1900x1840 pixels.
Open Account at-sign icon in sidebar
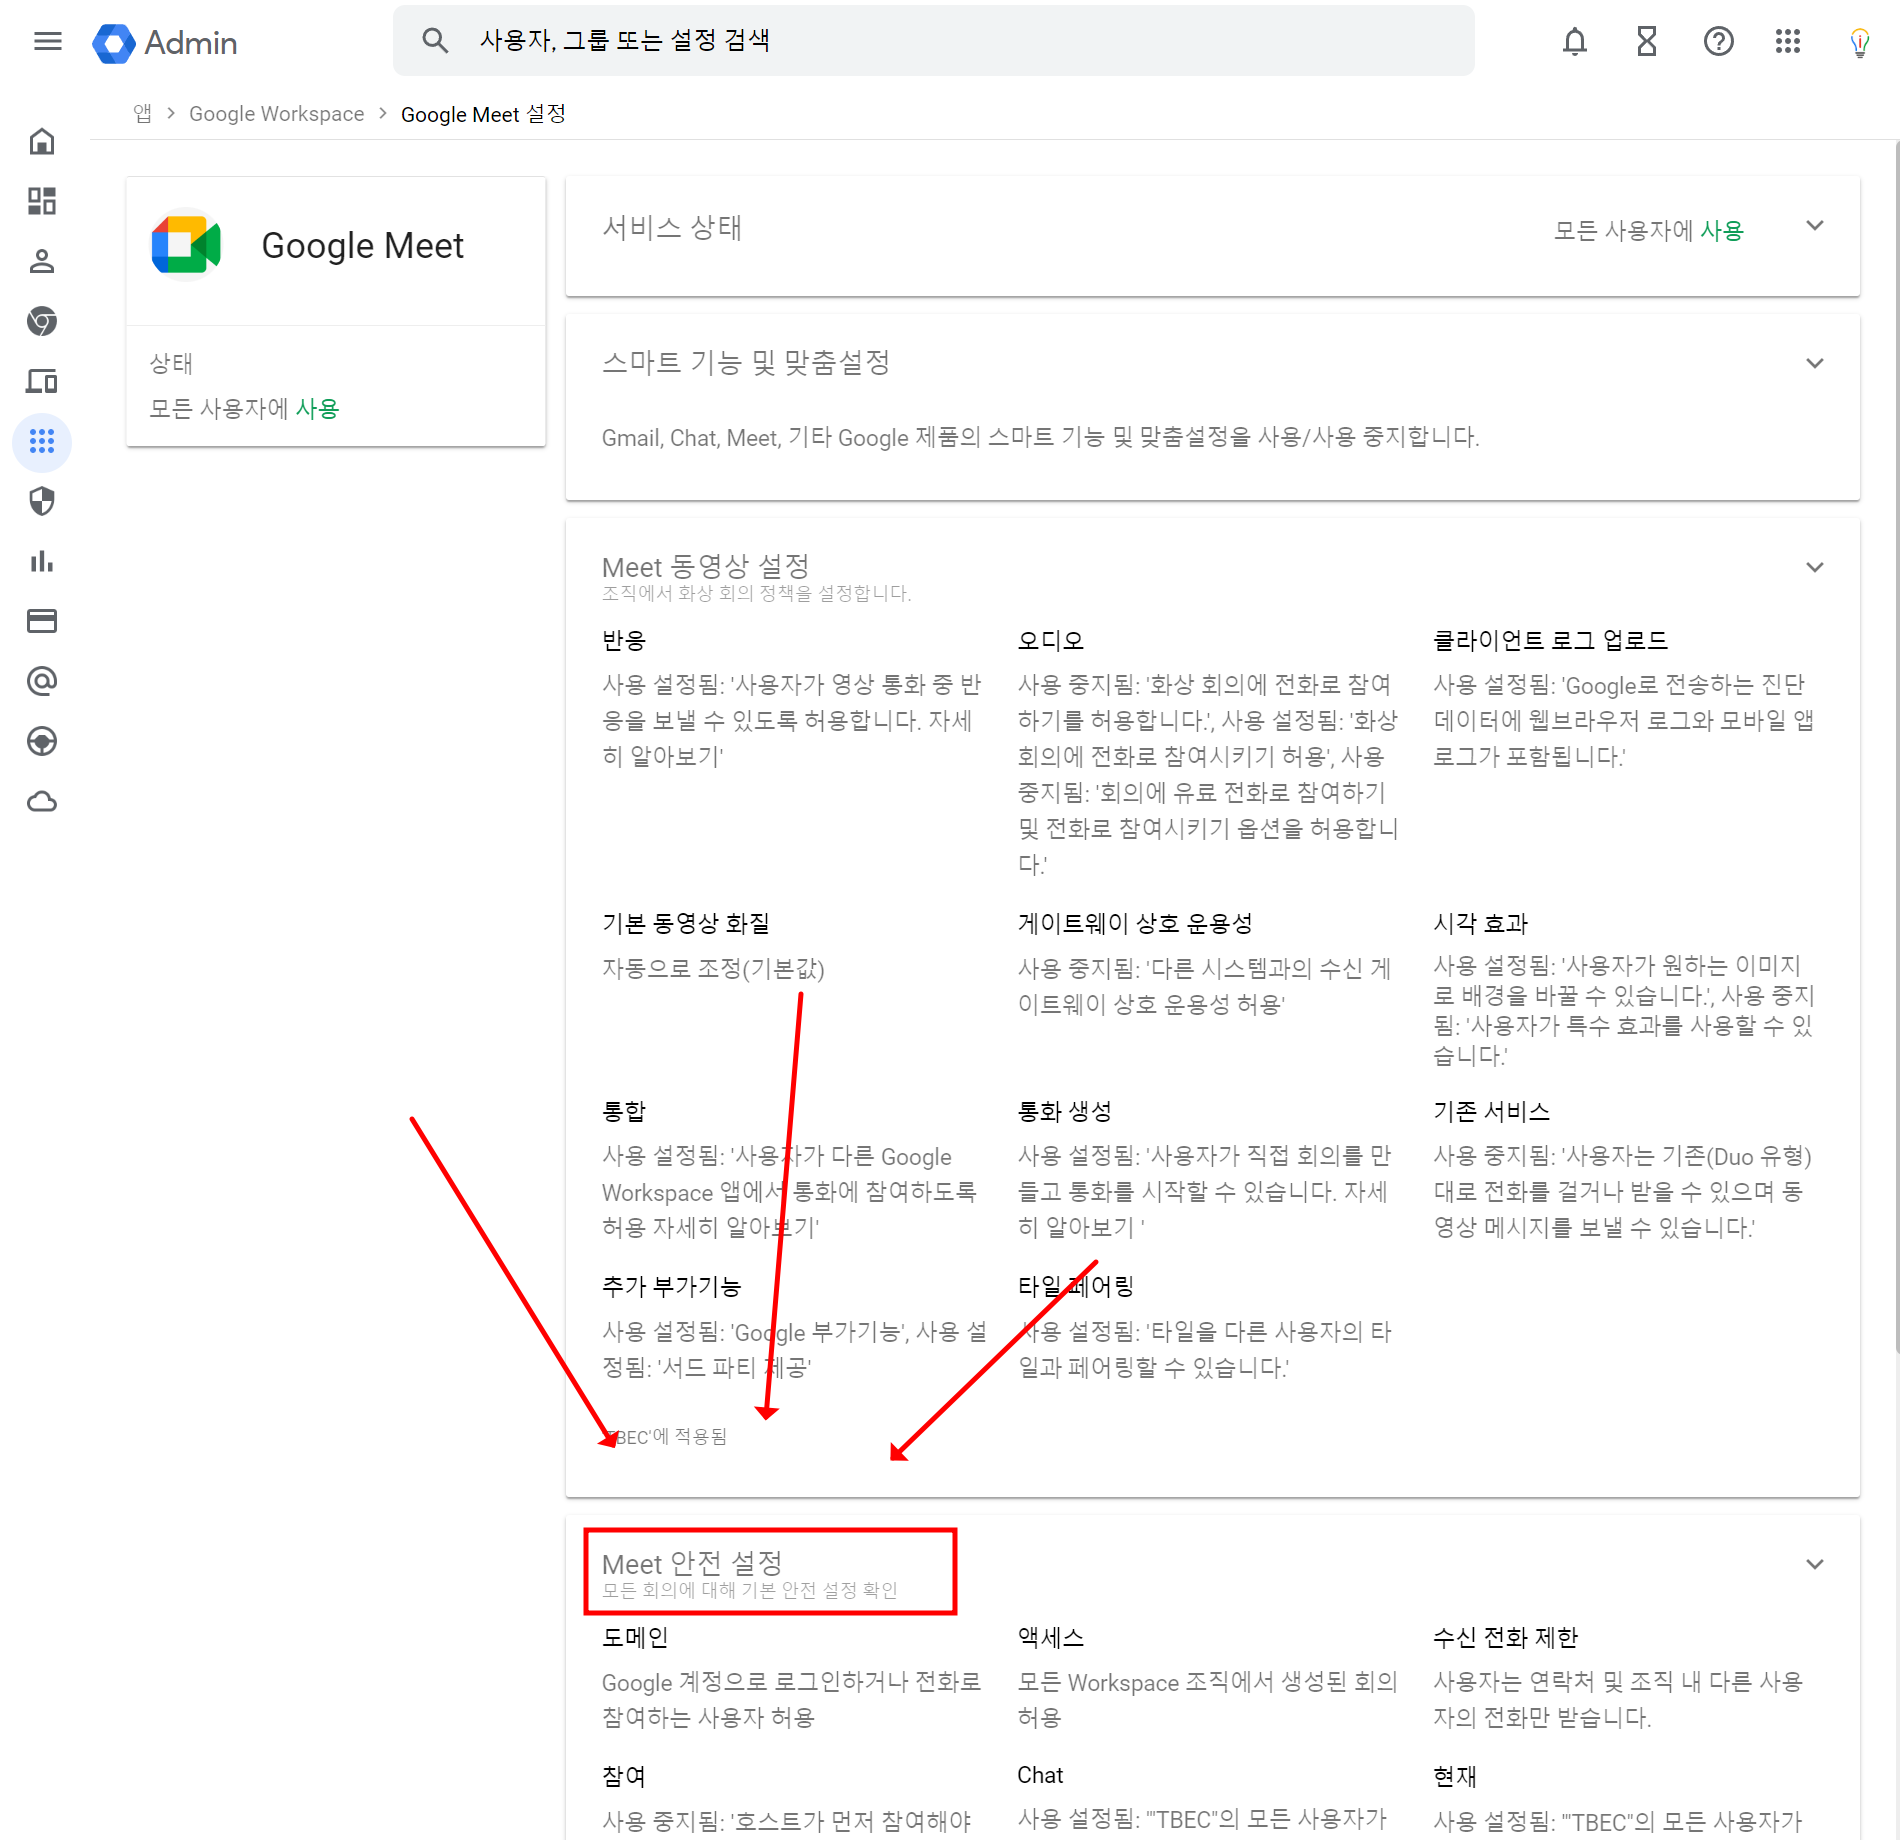tap(42, 681)
